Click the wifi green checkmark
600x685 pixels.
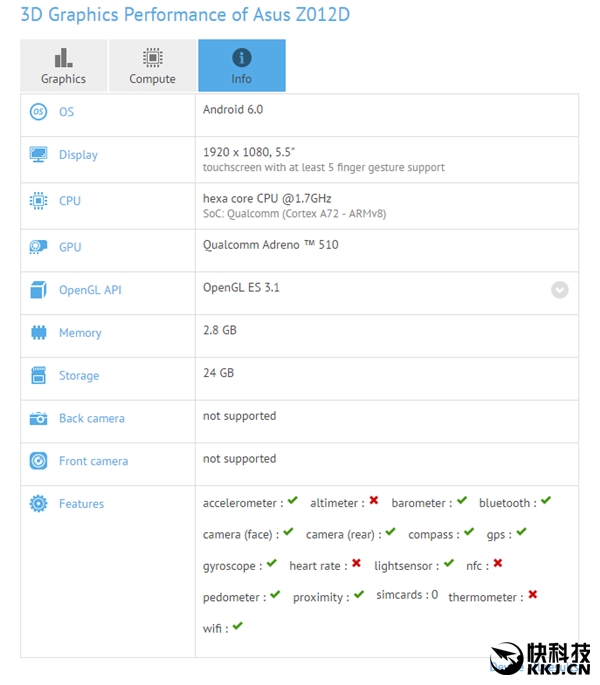[238, 627]
